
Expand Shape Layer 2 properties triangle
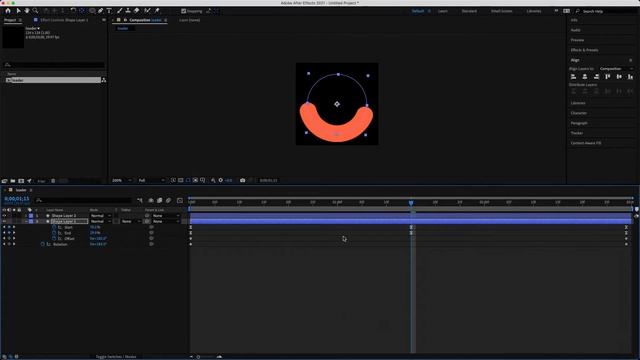click(x=26, y=216)
